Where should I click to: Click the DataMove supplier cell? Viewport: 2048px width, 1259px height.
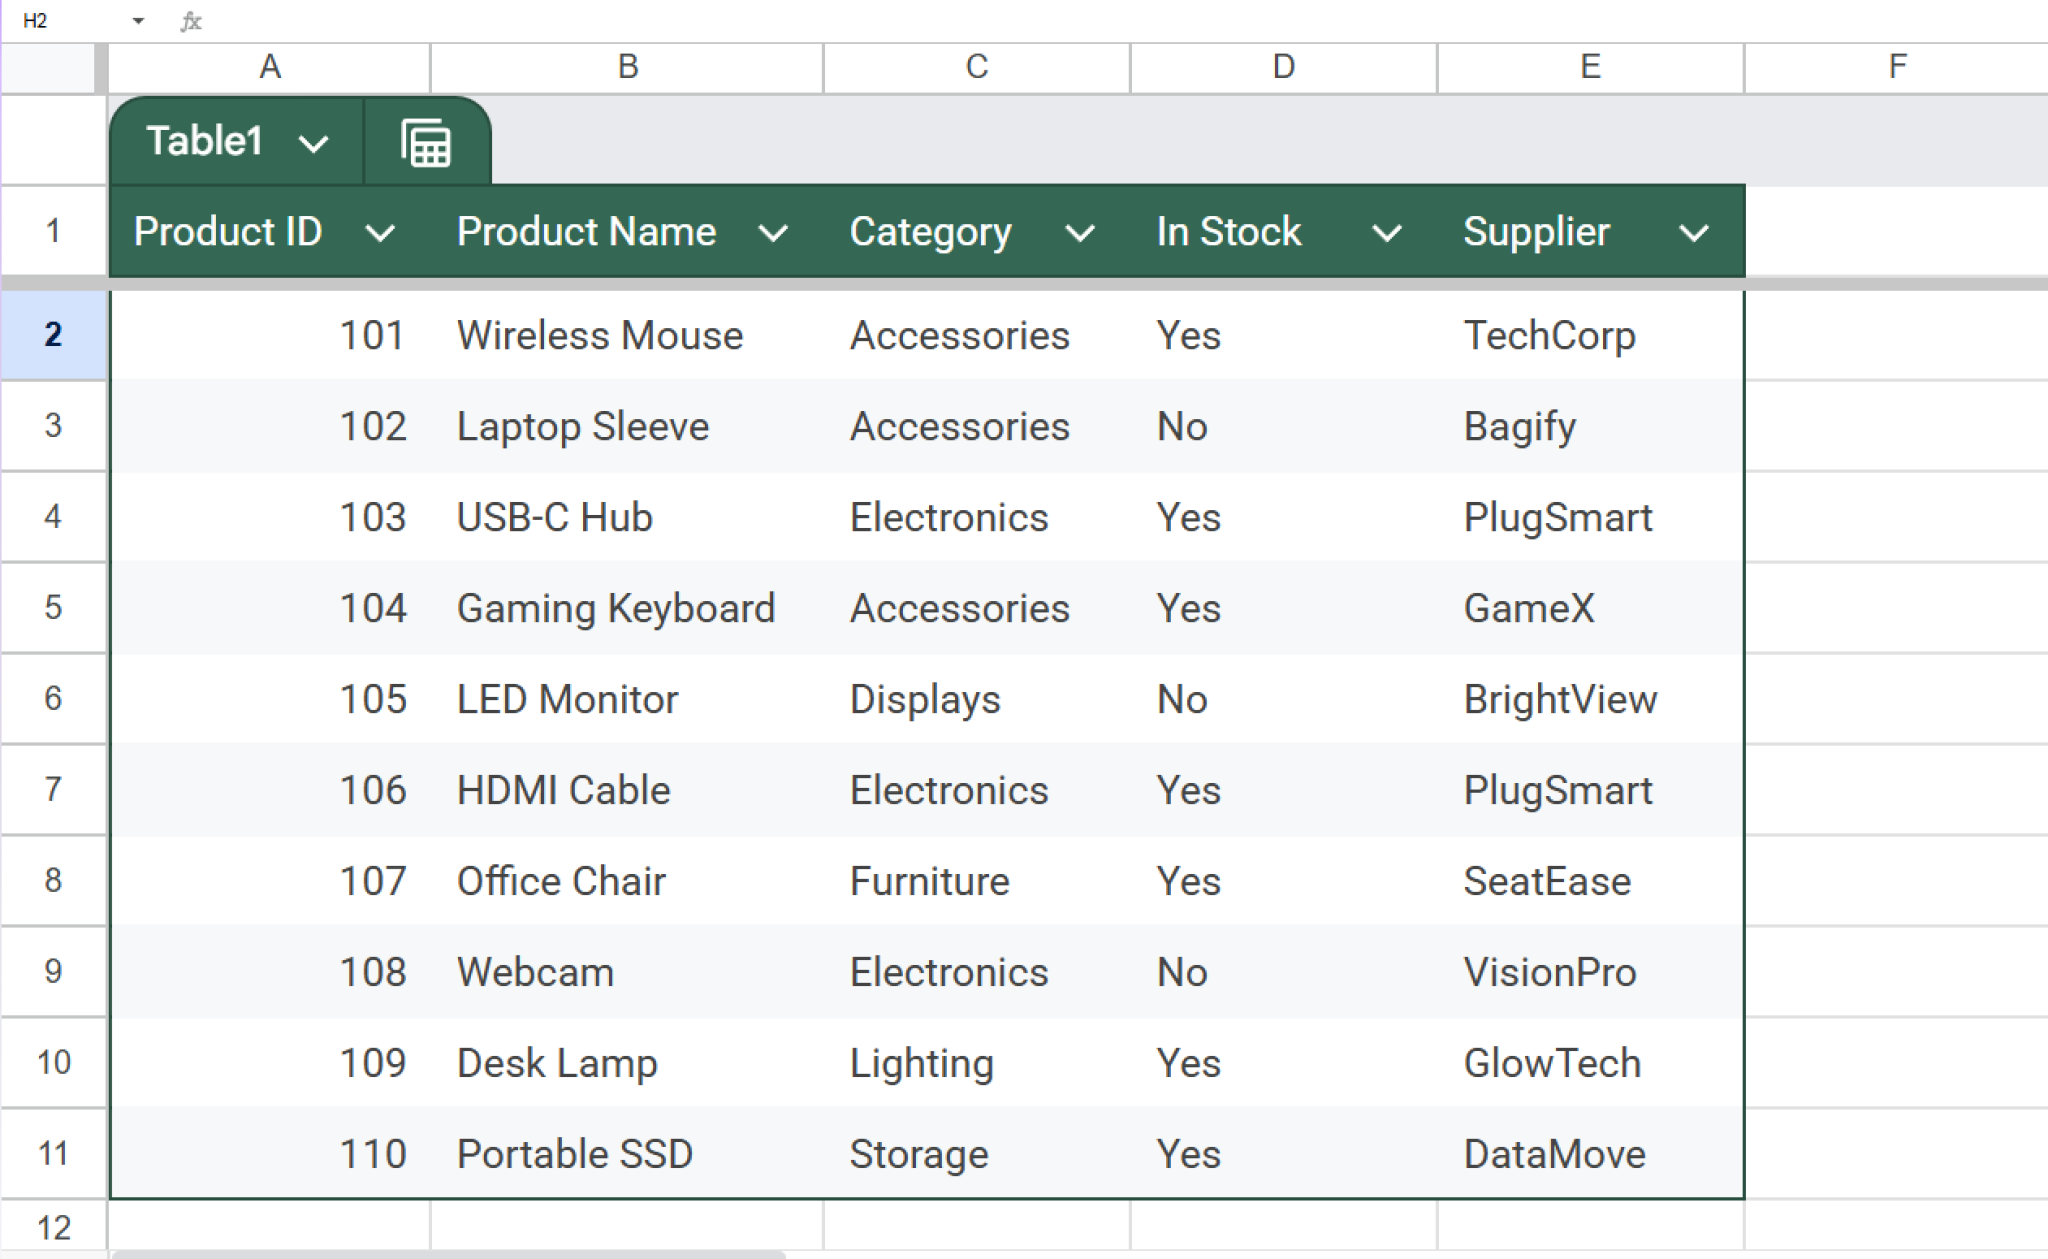pos(1553,1153)
